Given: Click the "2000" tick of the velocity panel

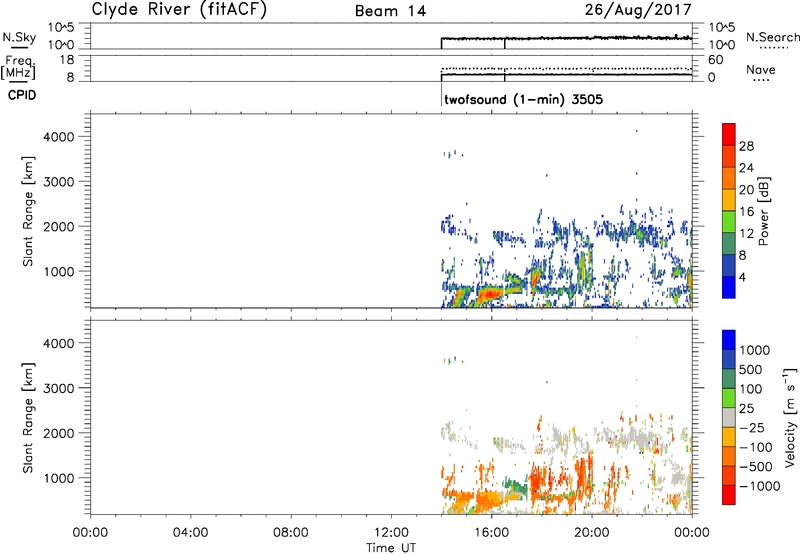Looking at the screenshot, I should point(59,433).
